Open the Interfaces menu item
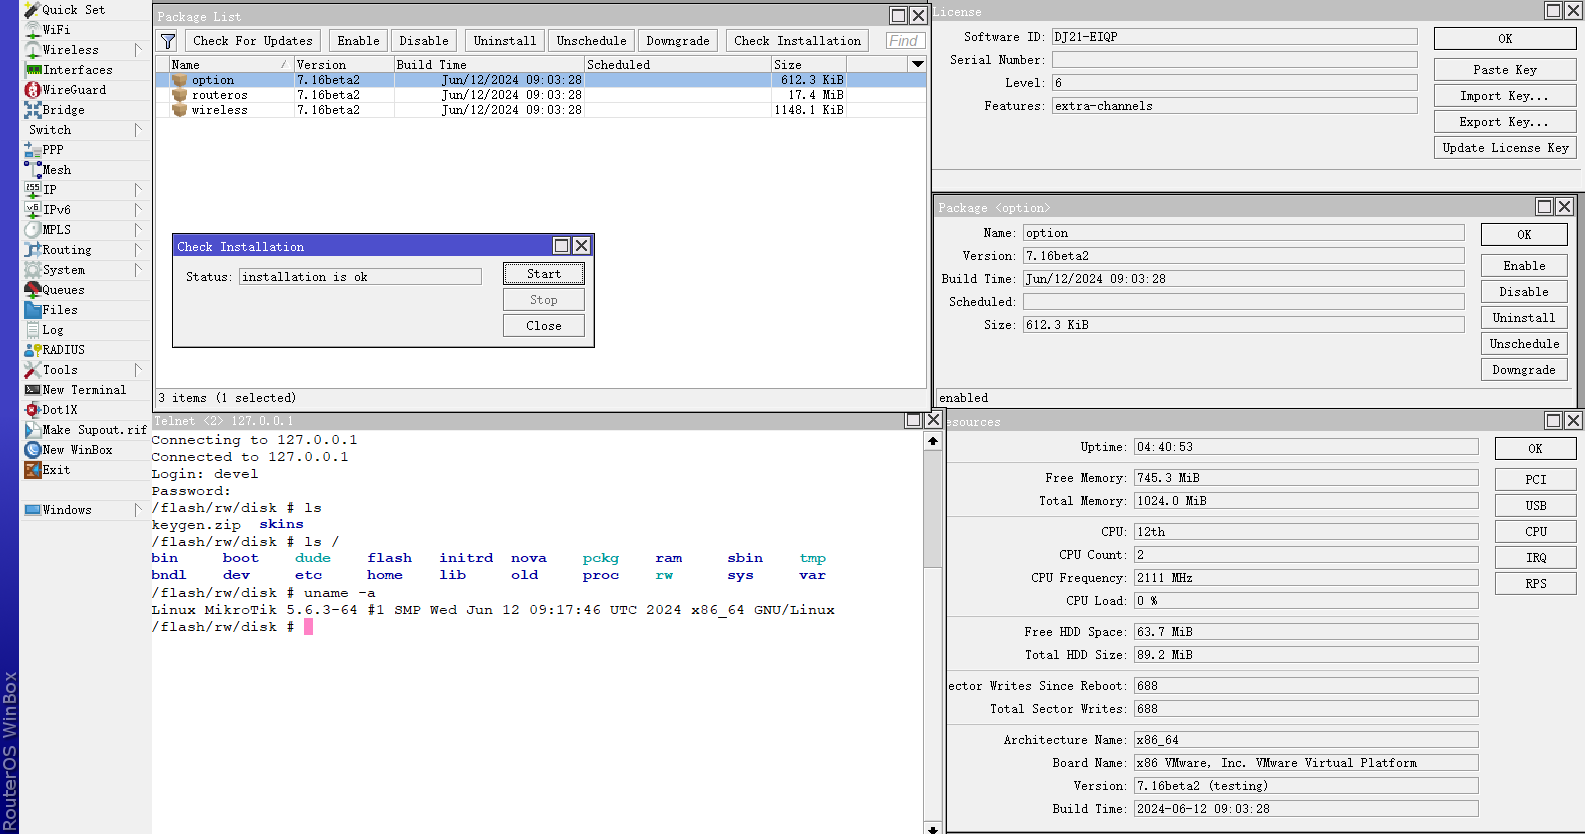 (x=77, y=70)
